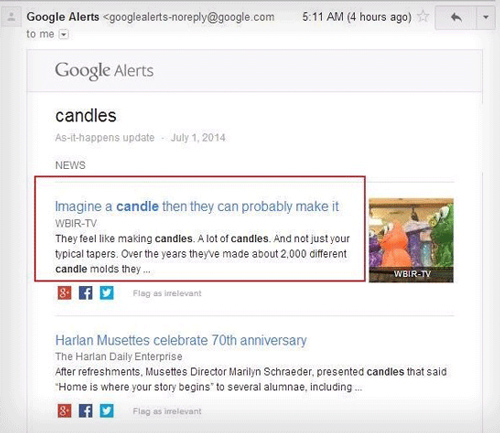Open 'Harlan Musettes celebrate 70th anniversary' article

point(181,340)
